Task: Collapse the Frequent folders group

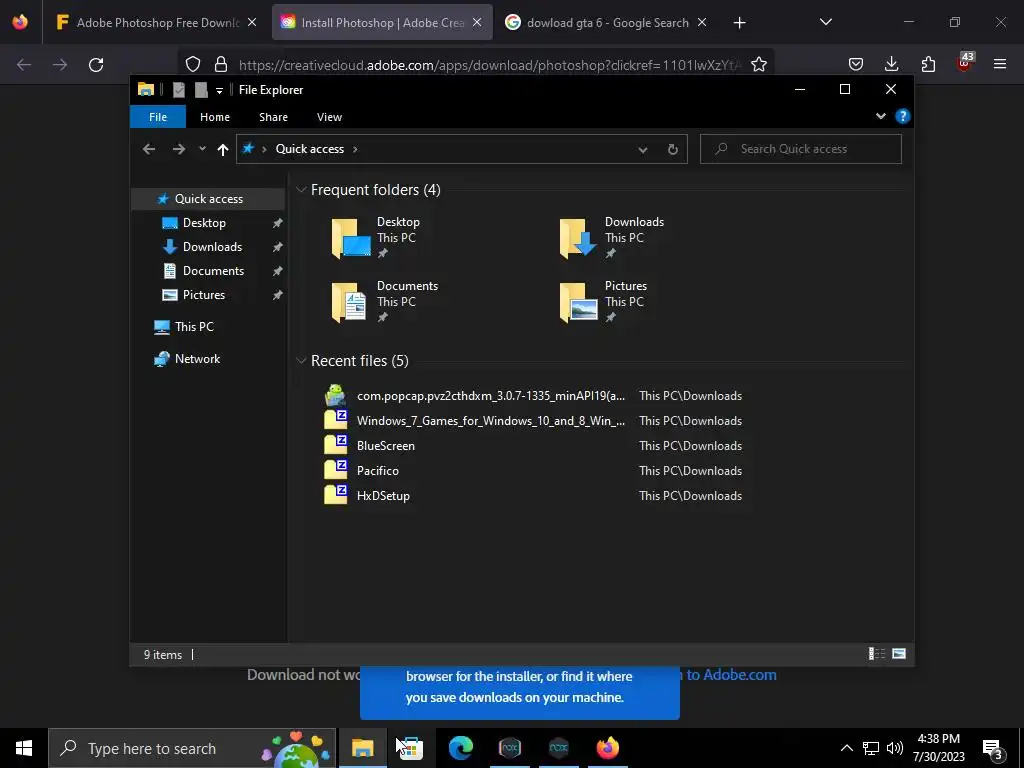Action: click(x=301, y=190)
